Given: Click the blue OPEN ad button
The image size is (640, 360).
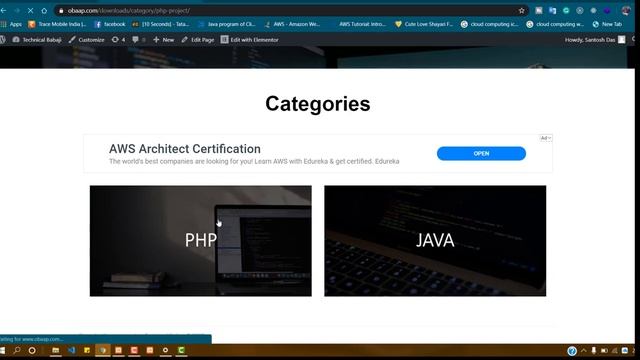Looking at the screenshot, I should 481,153.
